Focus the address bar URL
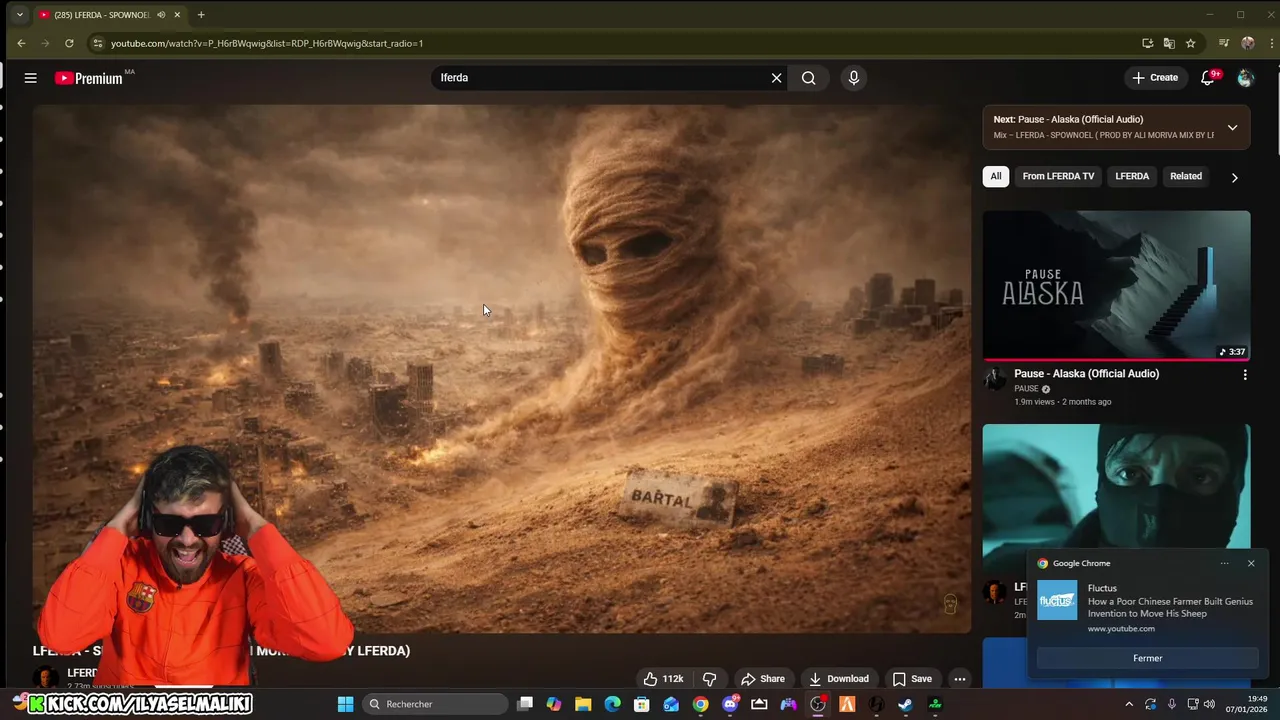1280x720 pixels. pos(267,43)
